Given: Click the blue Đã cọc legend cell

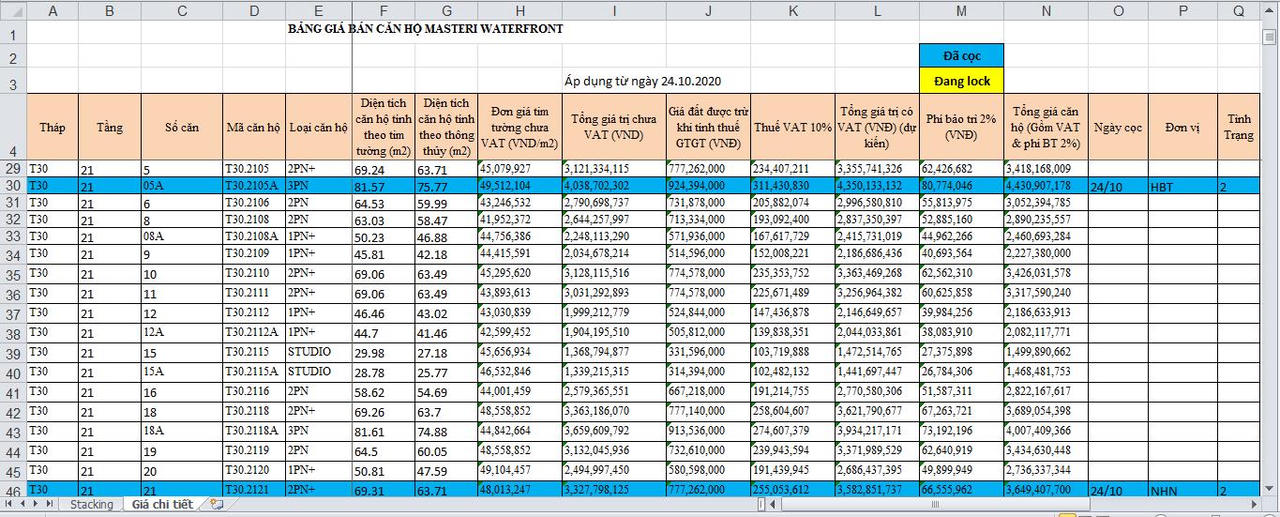Looking at the screenshot, I should coord(961,56).
